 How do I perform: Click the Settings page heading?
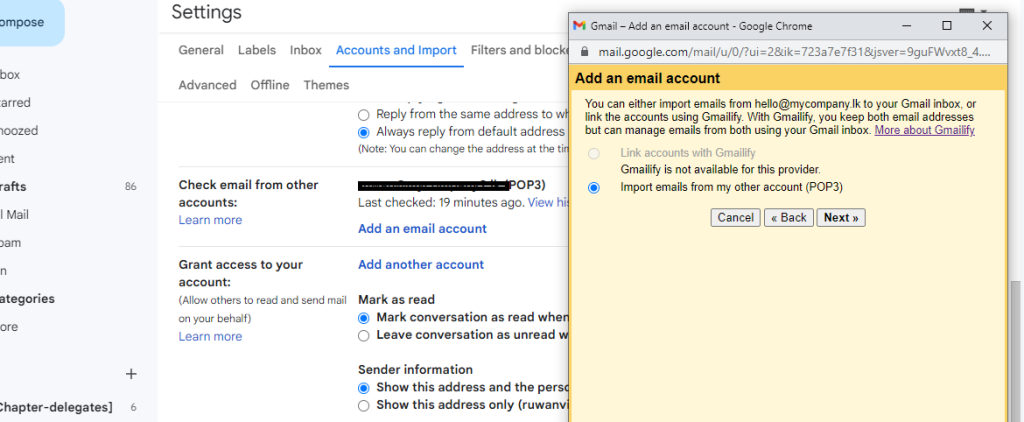pyautogui.click(x=206, y=12)
